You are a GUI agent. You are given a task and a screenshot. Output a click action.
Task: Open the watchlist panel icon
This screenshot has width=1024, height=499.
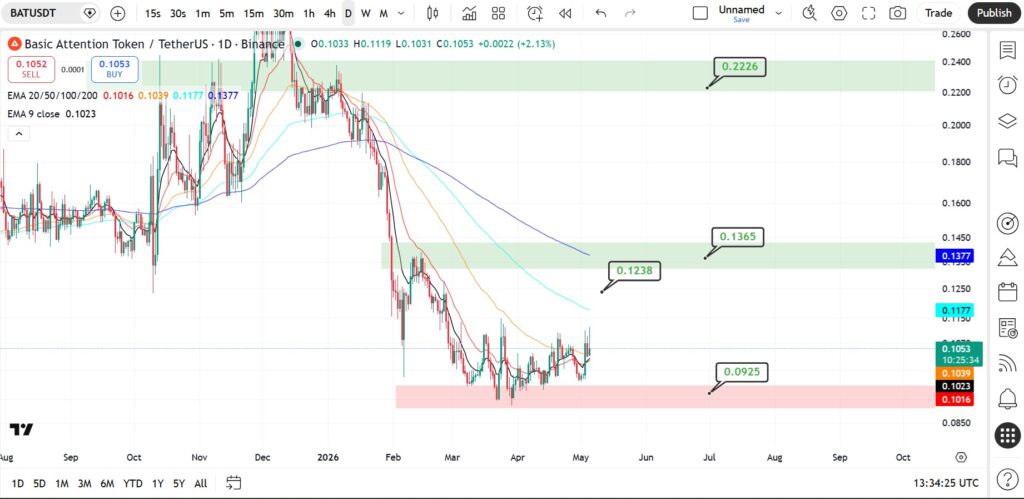pyautogui.click(x=1008, y=50)
